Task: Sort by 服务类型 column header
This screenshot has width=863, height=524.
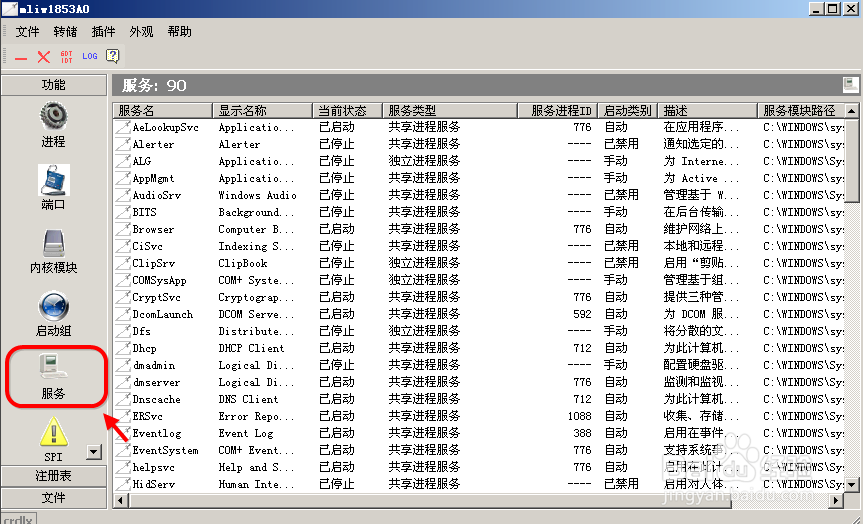Action: (450, 111)
